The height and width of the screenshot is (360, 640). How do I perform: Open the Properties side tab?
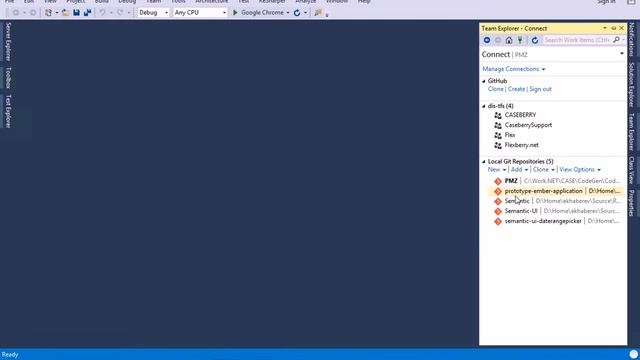pos(631,203)
